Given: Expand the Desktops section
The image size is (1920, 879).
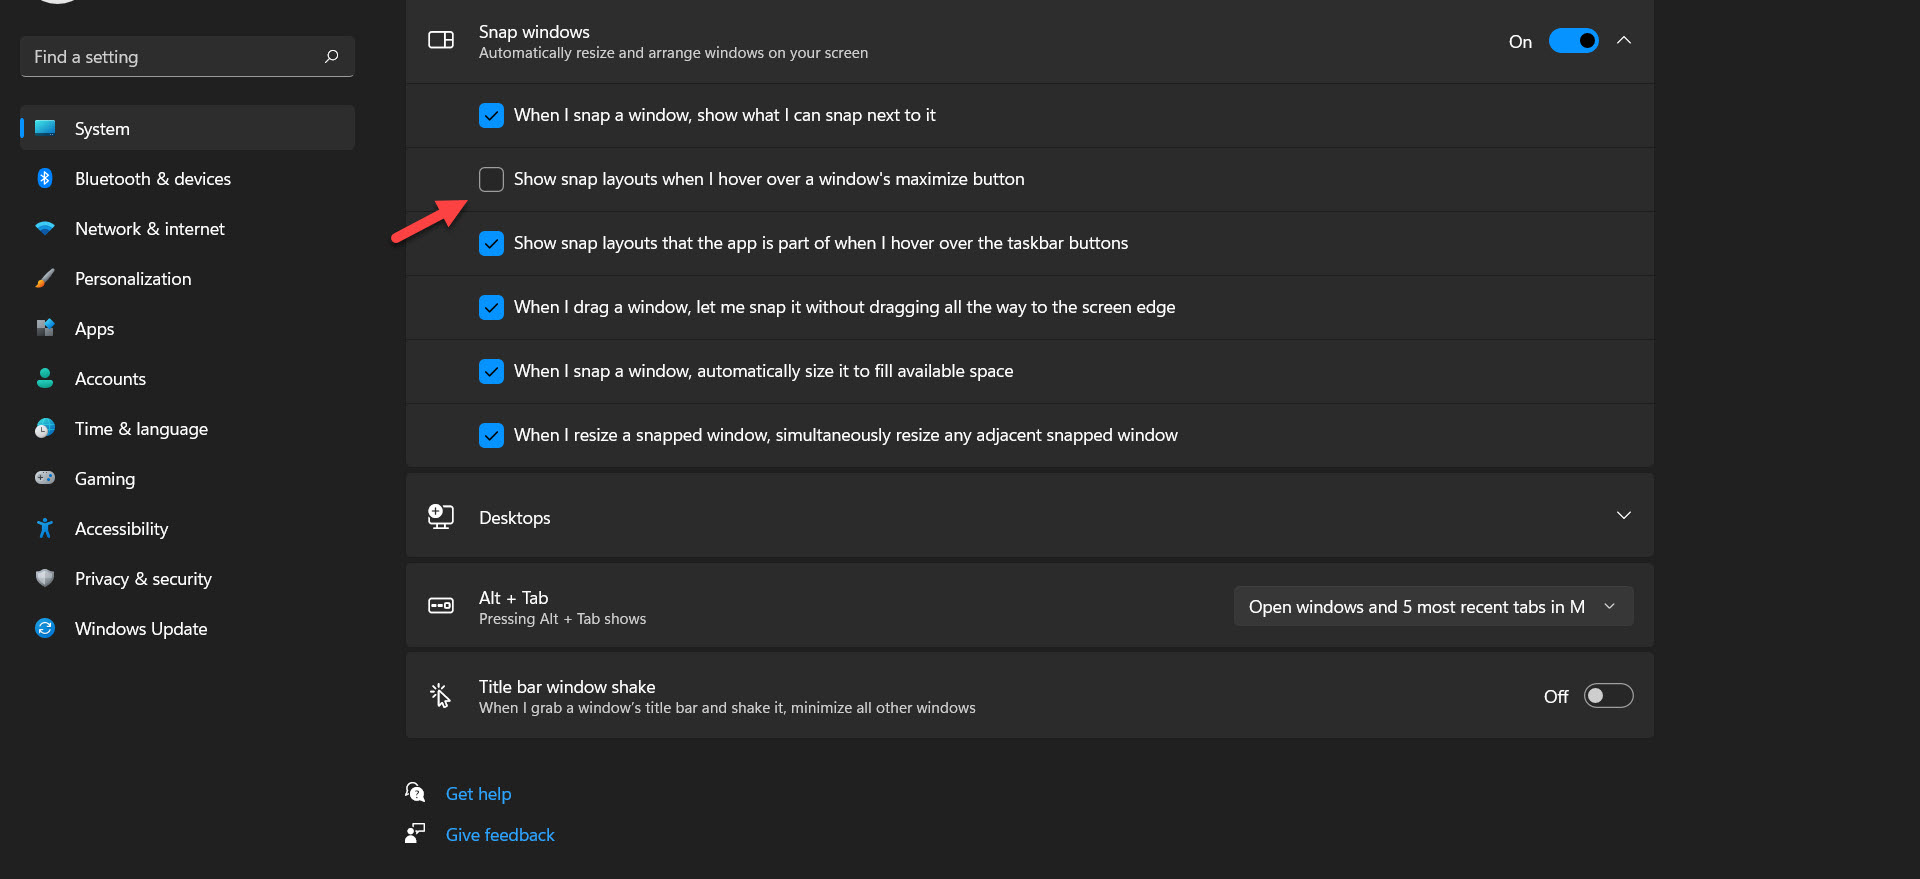Looking at the screenshot, I should (1624, 516).
